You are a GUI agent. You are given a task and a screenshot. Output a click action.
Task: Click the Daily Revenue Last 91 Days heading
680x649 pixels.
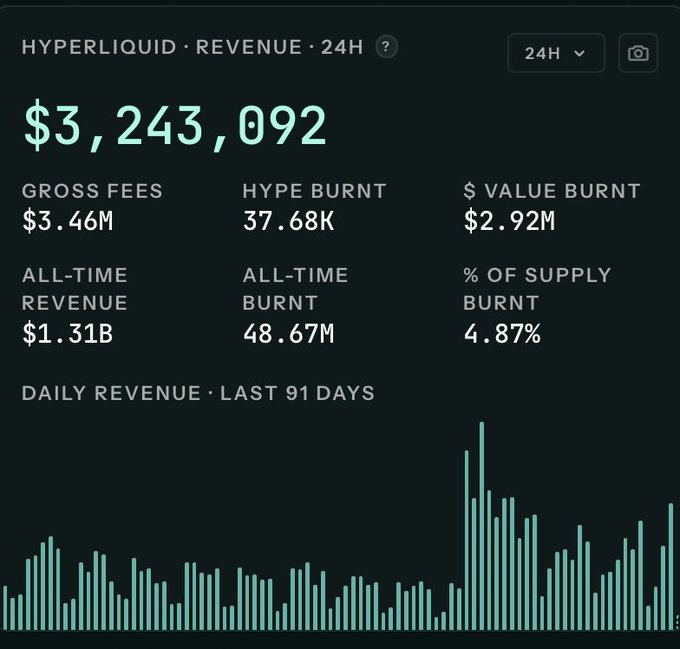click(198, 393)
